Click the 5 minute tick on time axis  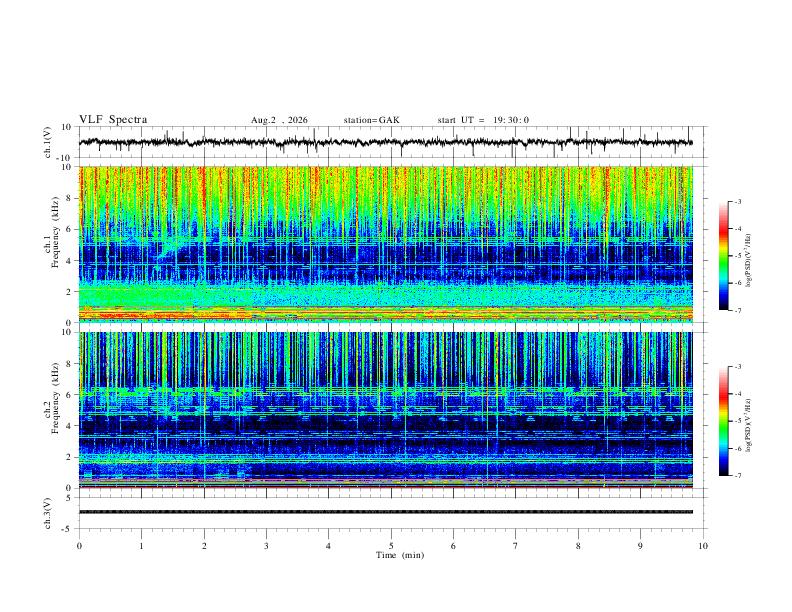[391, 546]
